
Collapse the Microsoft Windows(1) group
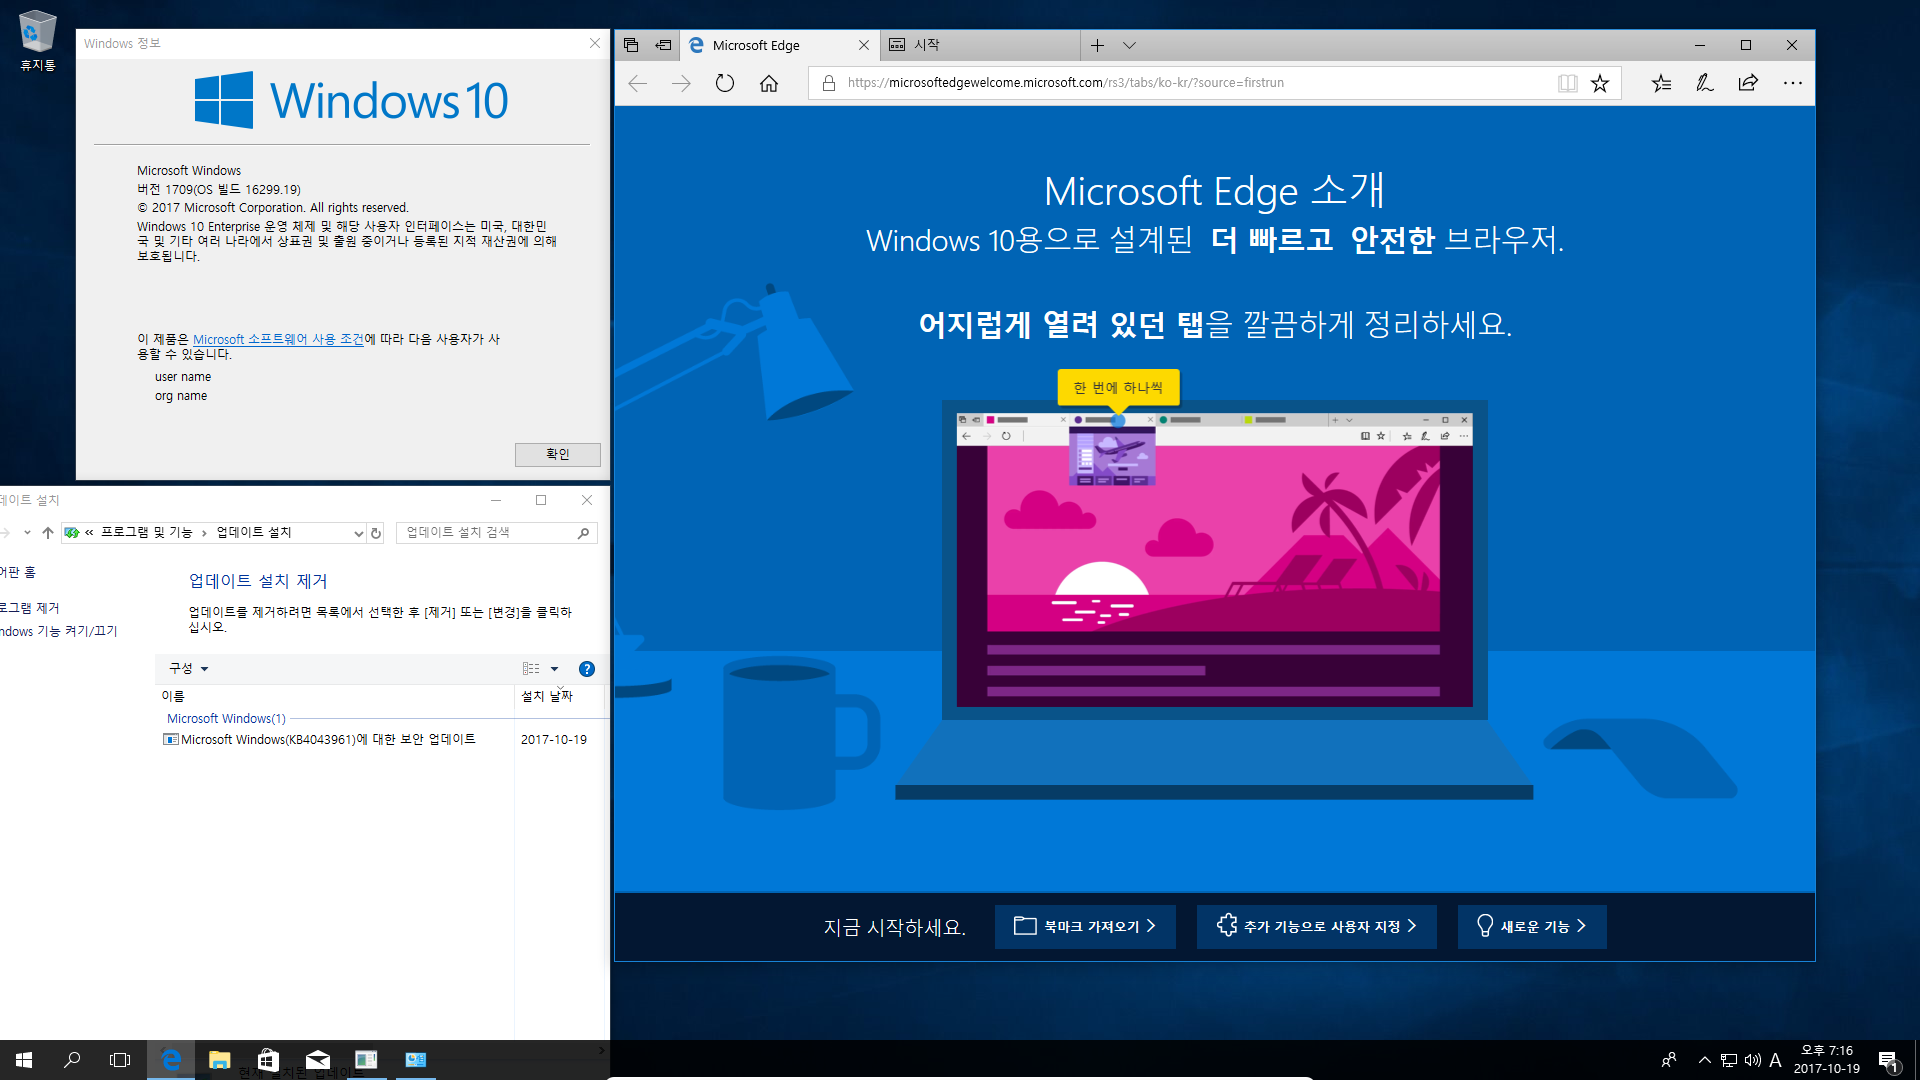point(226,718)
